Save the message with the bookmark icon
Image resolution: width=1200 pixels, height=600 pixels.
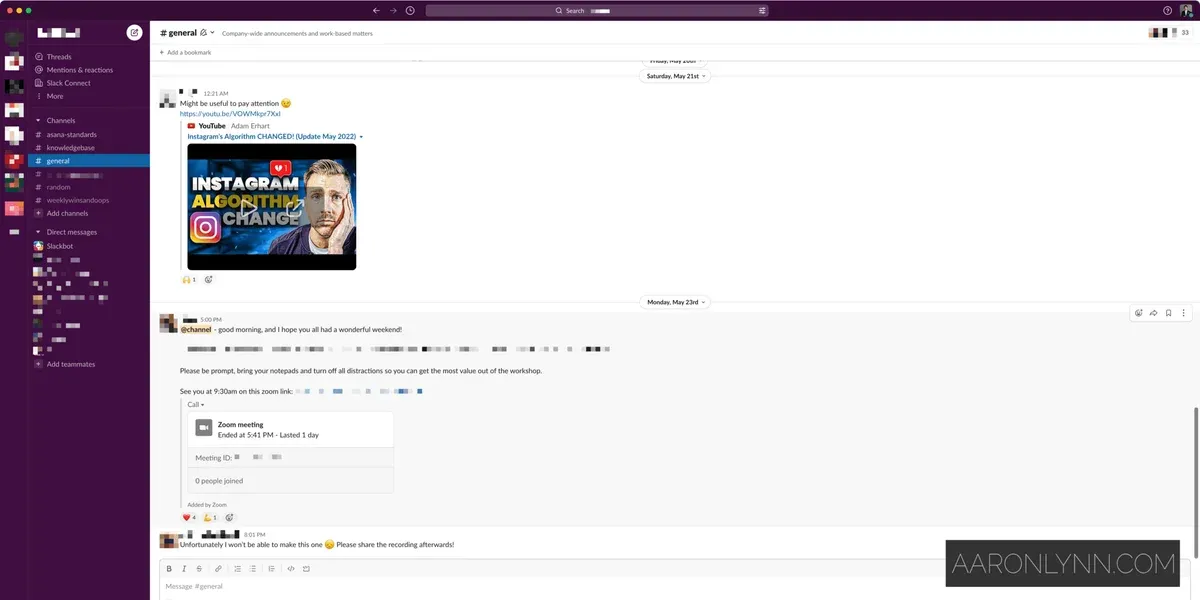(x=1168, y=312)
